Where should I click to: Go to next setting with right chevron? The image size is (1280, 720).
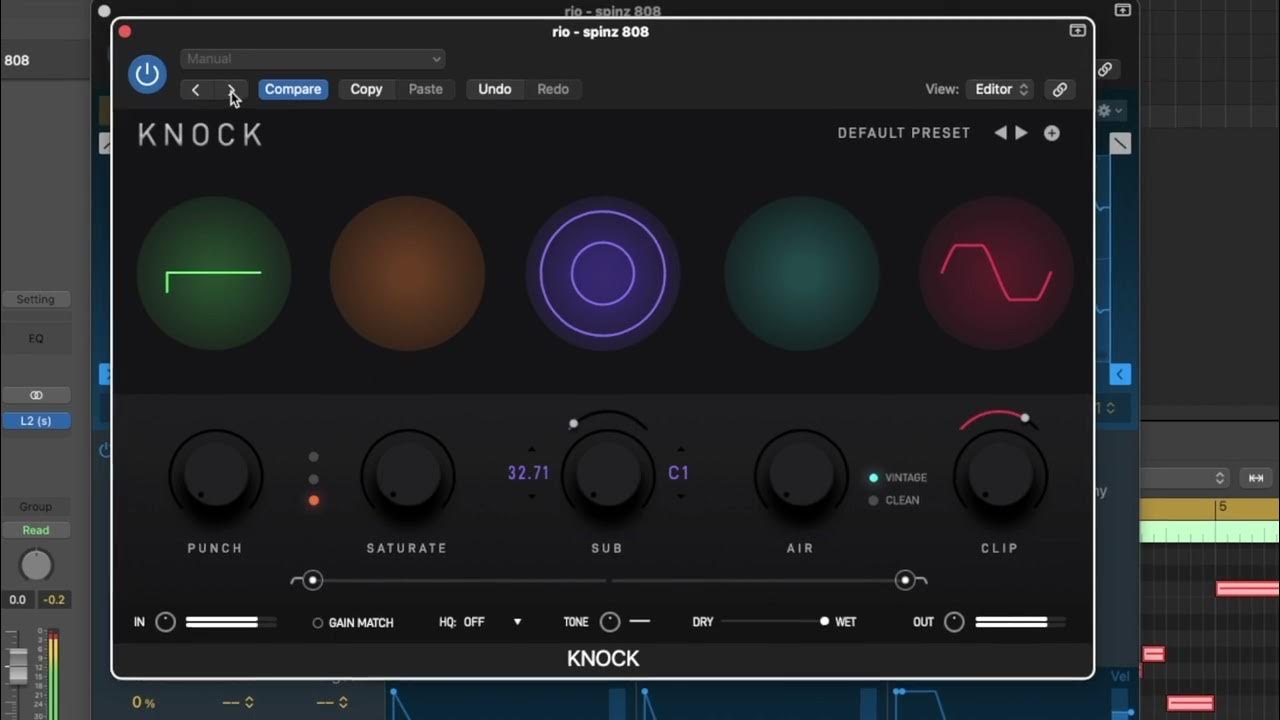click(x=232, y=90)
